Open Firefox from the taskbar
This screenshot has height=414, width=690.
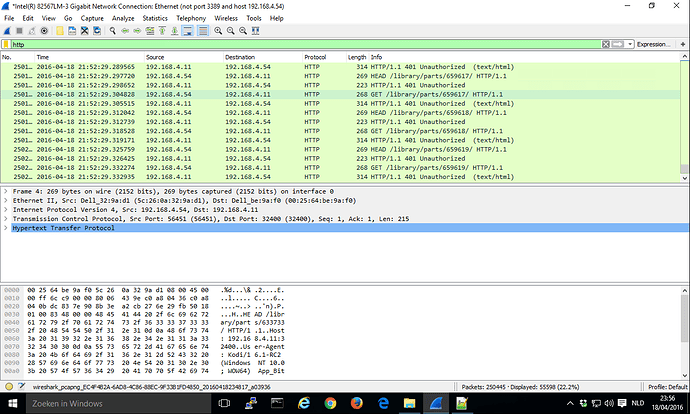click(x=356, y=403)
